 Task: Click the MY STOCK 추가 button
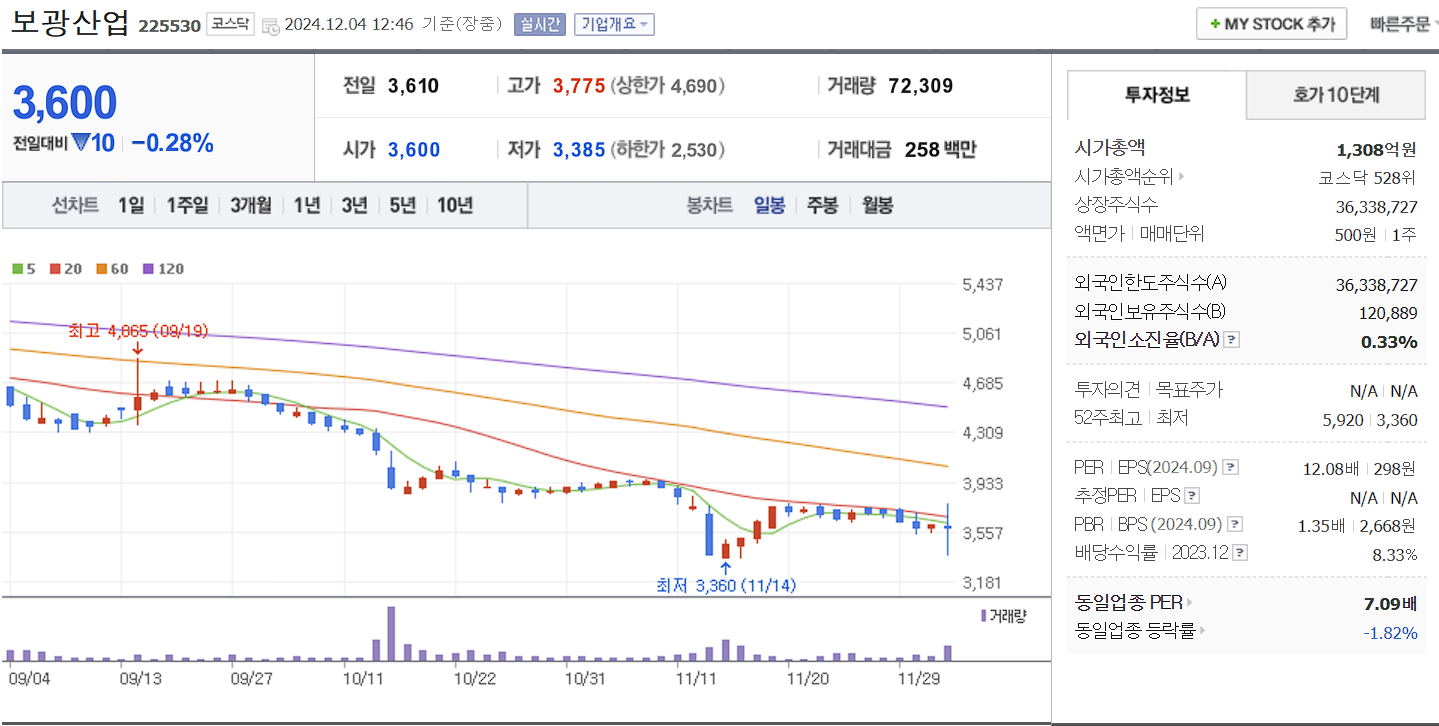(x=1270, y=23)
